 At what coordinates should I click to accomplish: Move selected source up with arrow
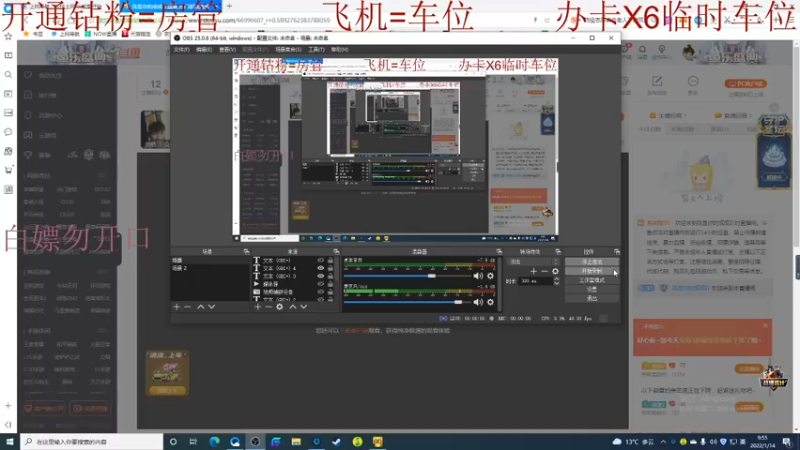[293, 307]
